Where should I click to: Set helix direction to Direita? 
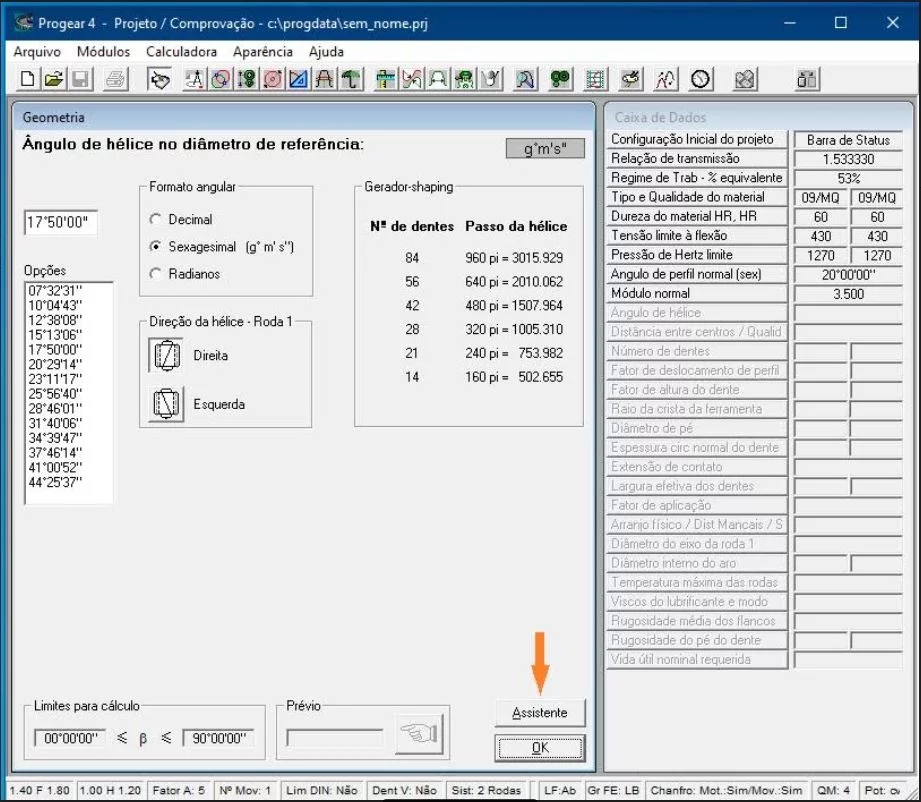166,355
